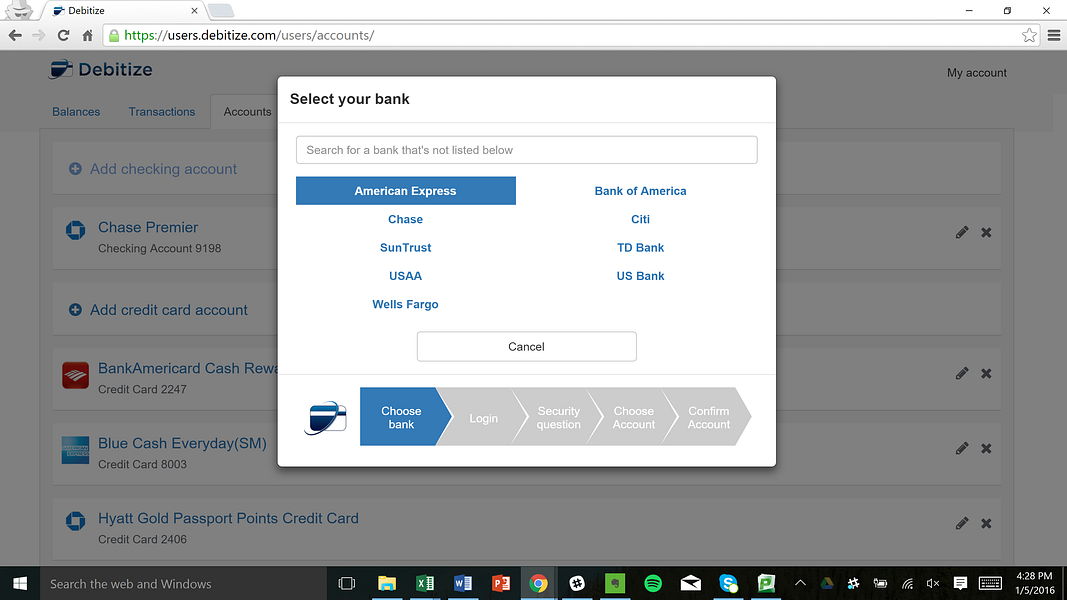Screen dimensions: 1067x600
Task: Select TD Bank option
Action: coord(640,248)
